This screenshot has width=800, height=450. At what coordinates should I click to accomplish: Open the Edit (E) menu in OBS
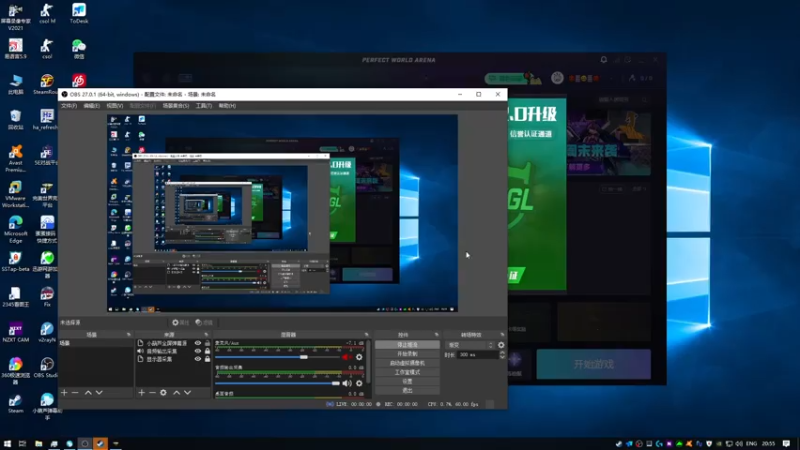coord(91,106)
